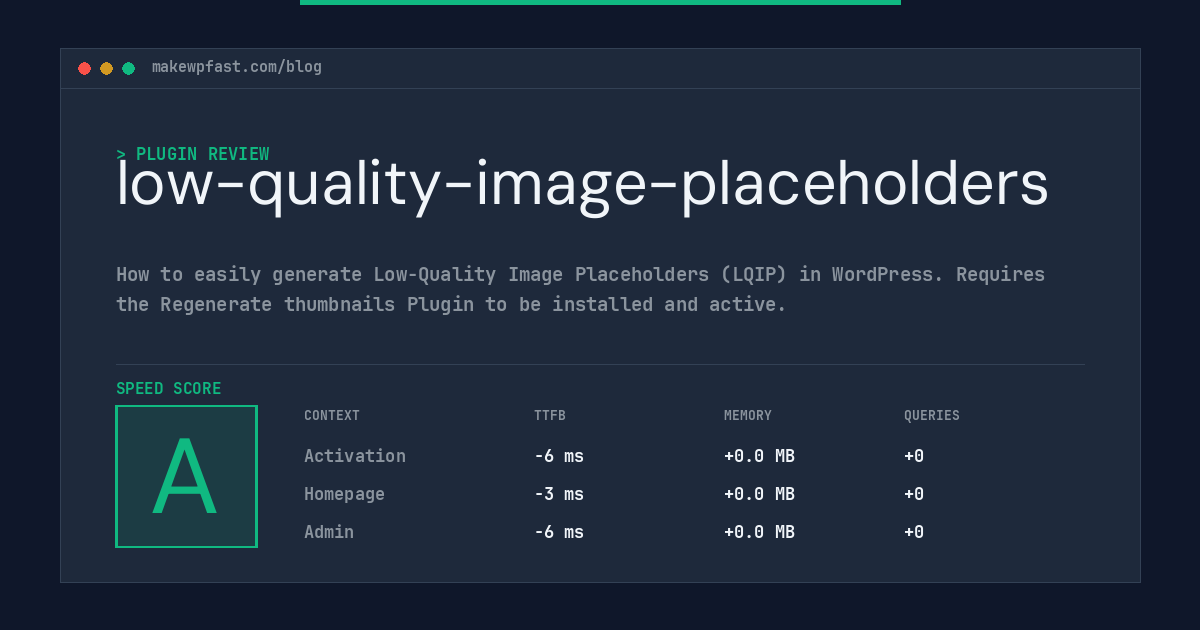
Task: Click Admin TTFB value -6 ms
Action: [559, 532]
